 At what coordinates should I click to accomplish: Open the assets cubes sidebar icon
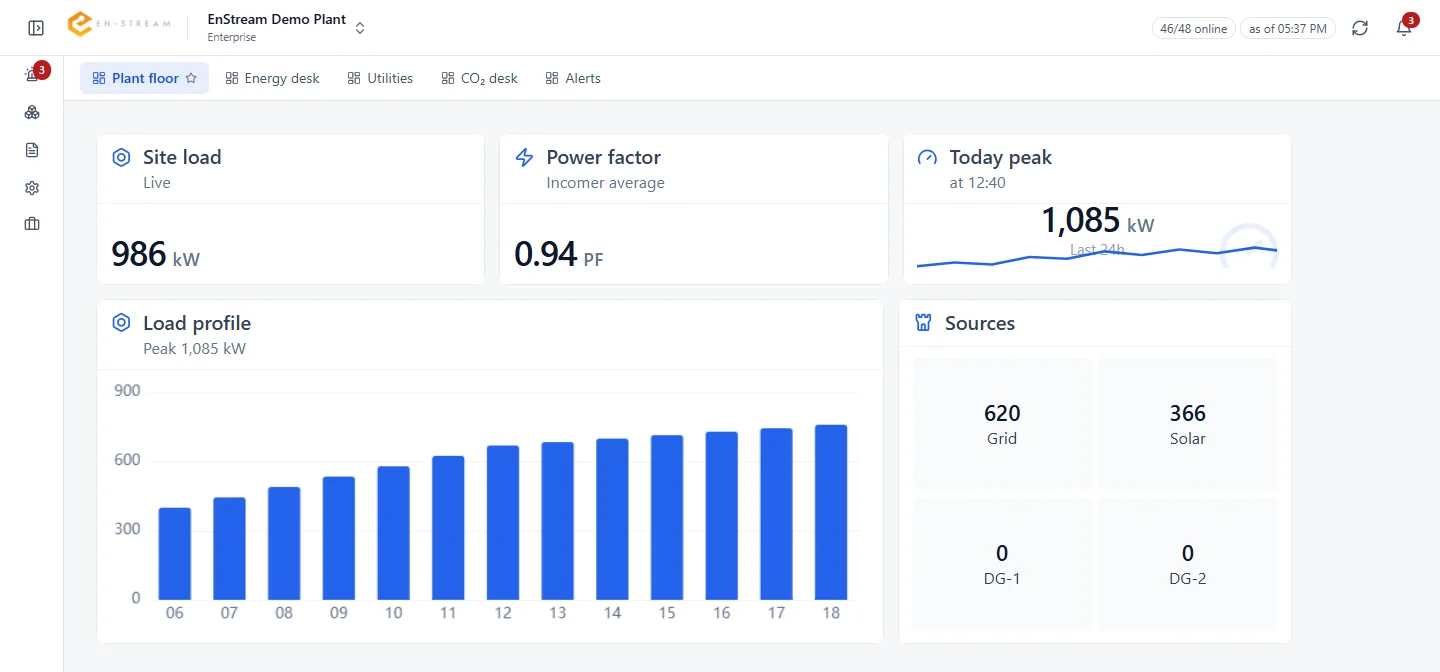click(x=32, y=112)
